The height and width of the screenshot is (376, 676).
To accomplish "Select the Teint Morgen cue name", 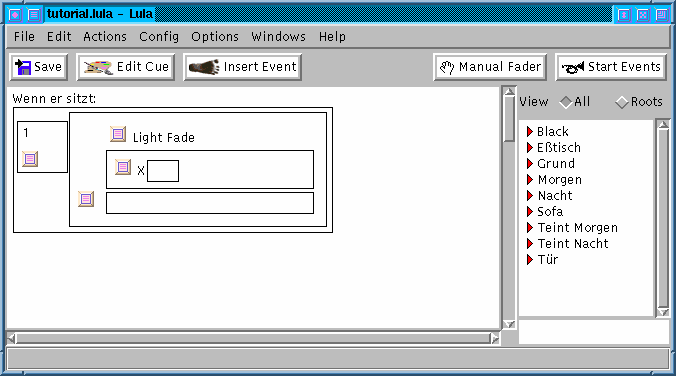I will 578,228.
